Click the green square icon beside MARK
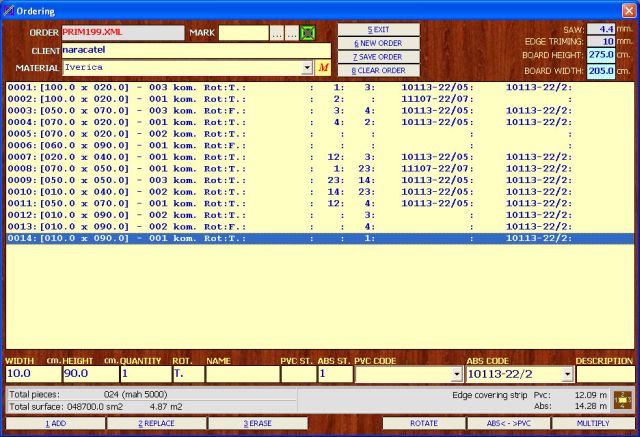This screenshot has height=437, width=640. tap(307, 33)
